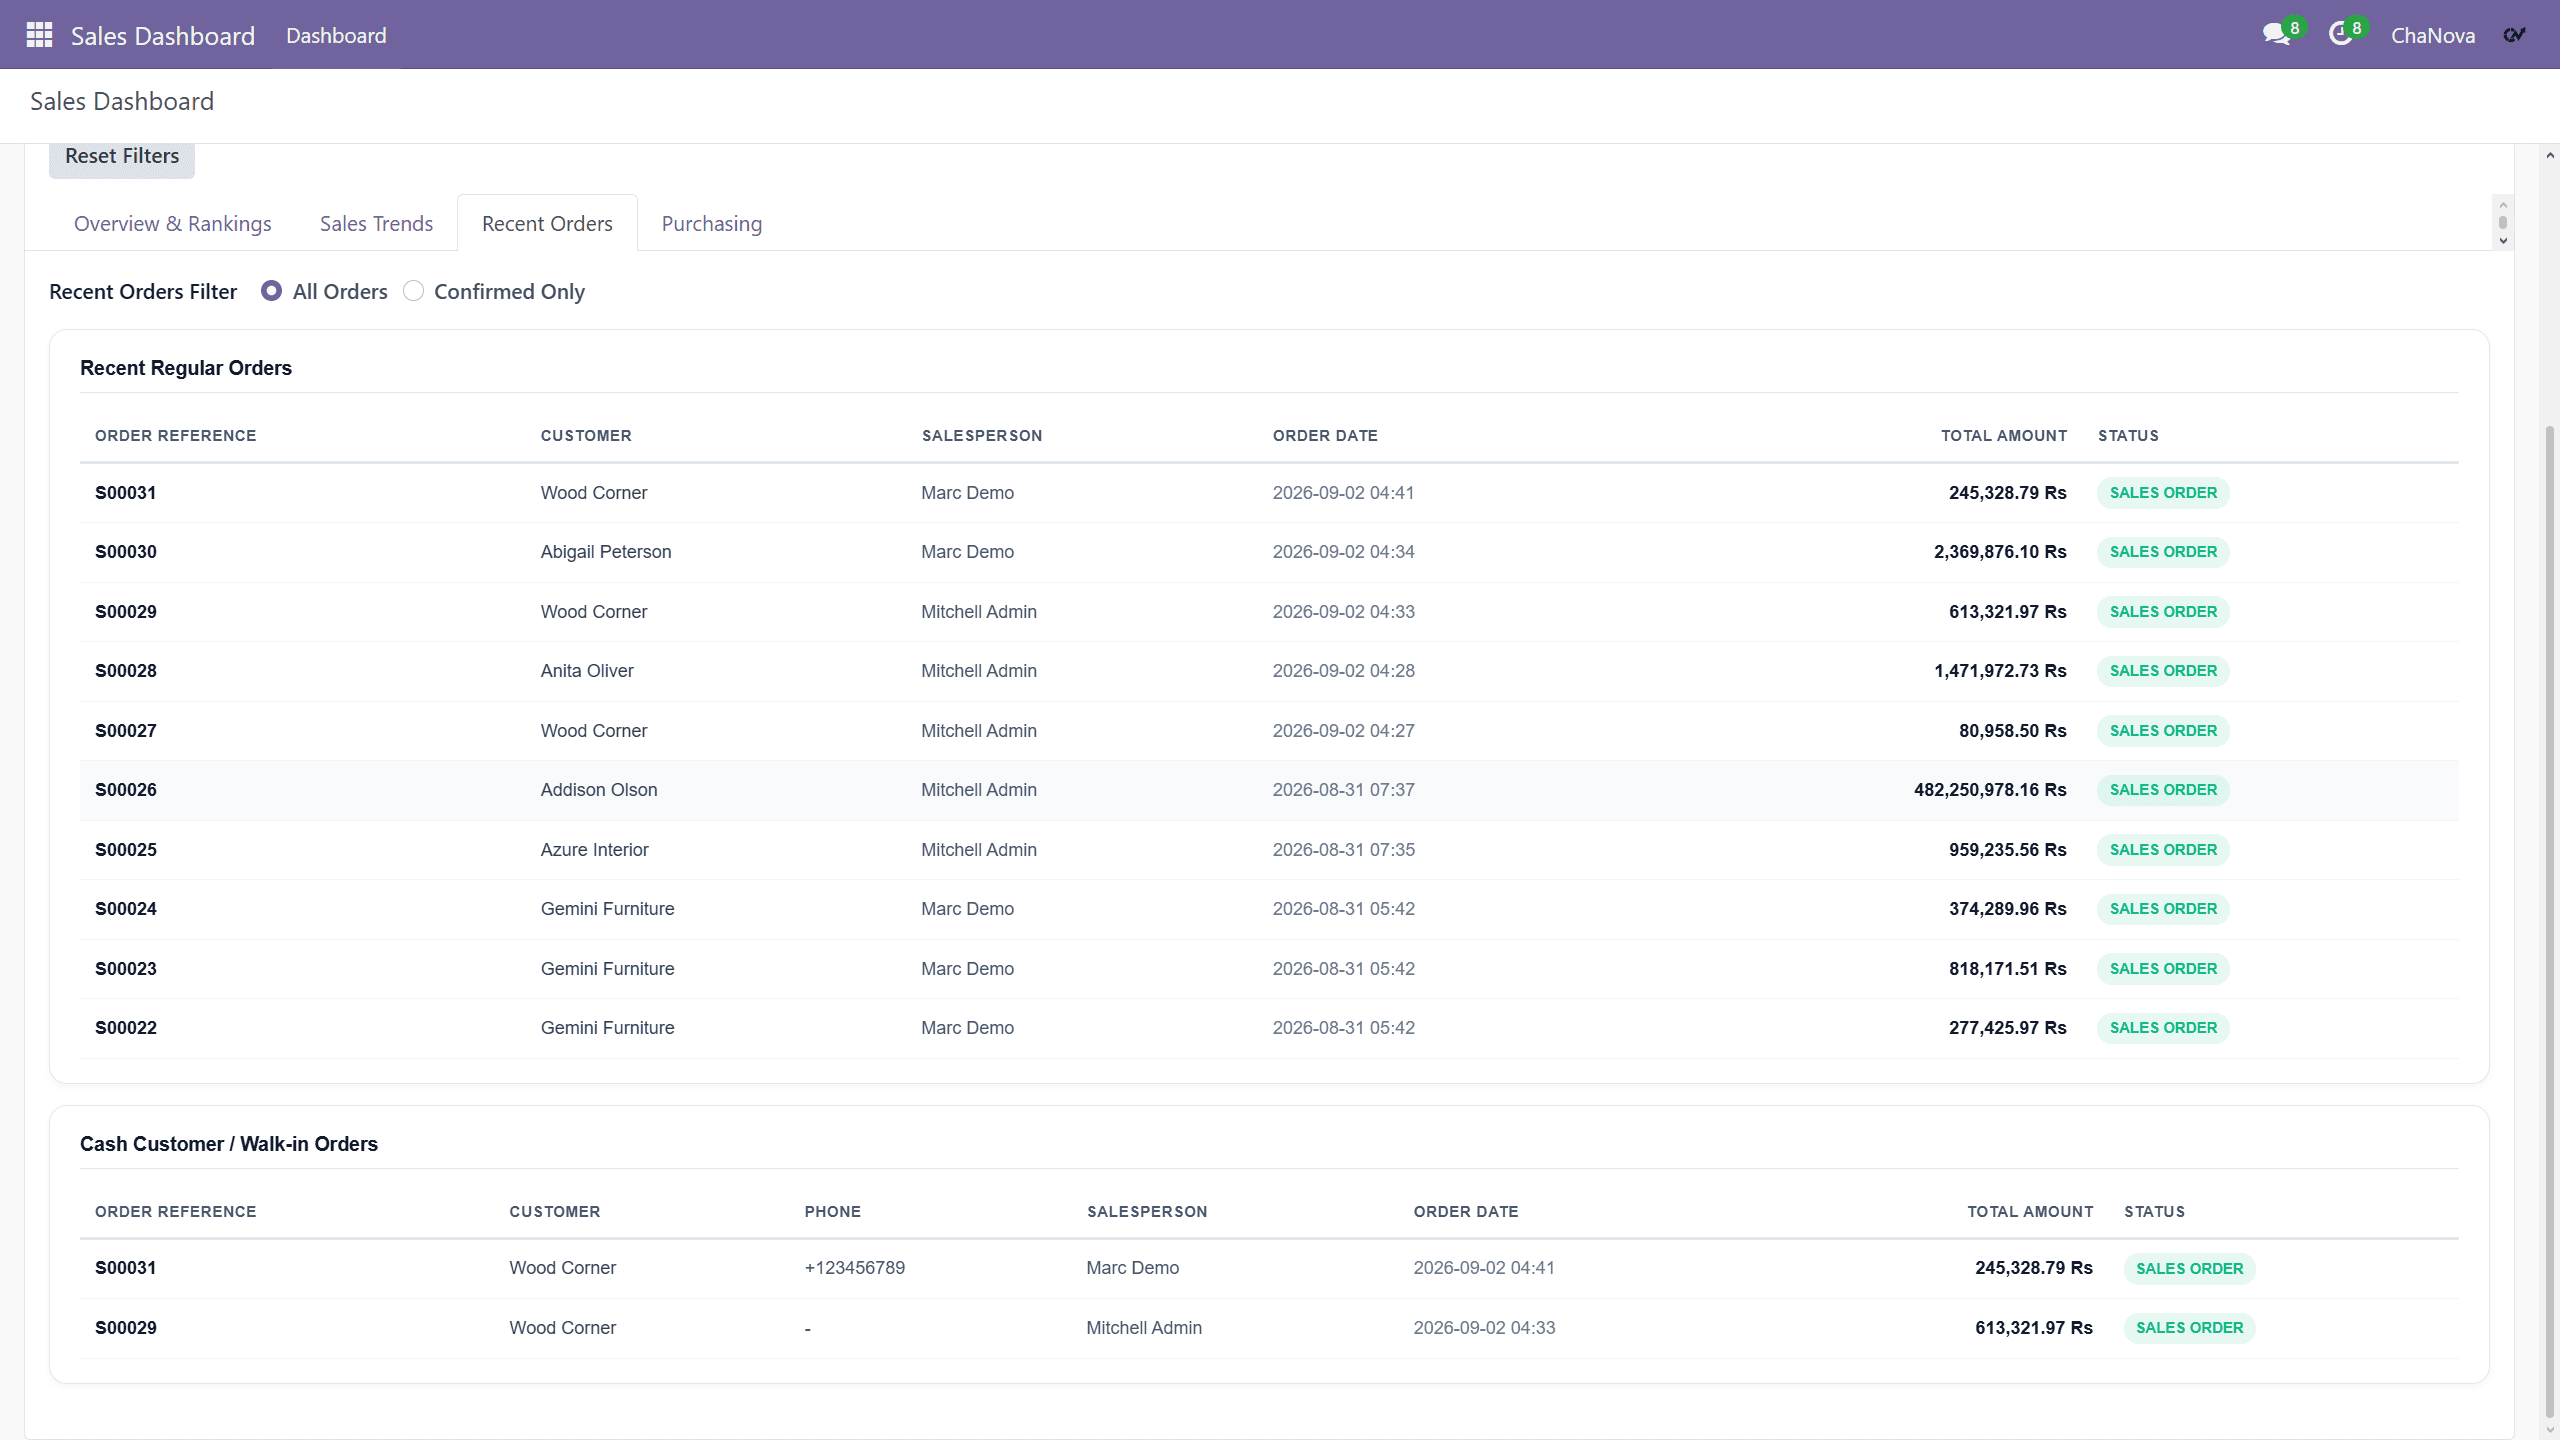Open walk-in order S00029 reference
Screen dimensions: 2560x1440
tap(125, 1328)
